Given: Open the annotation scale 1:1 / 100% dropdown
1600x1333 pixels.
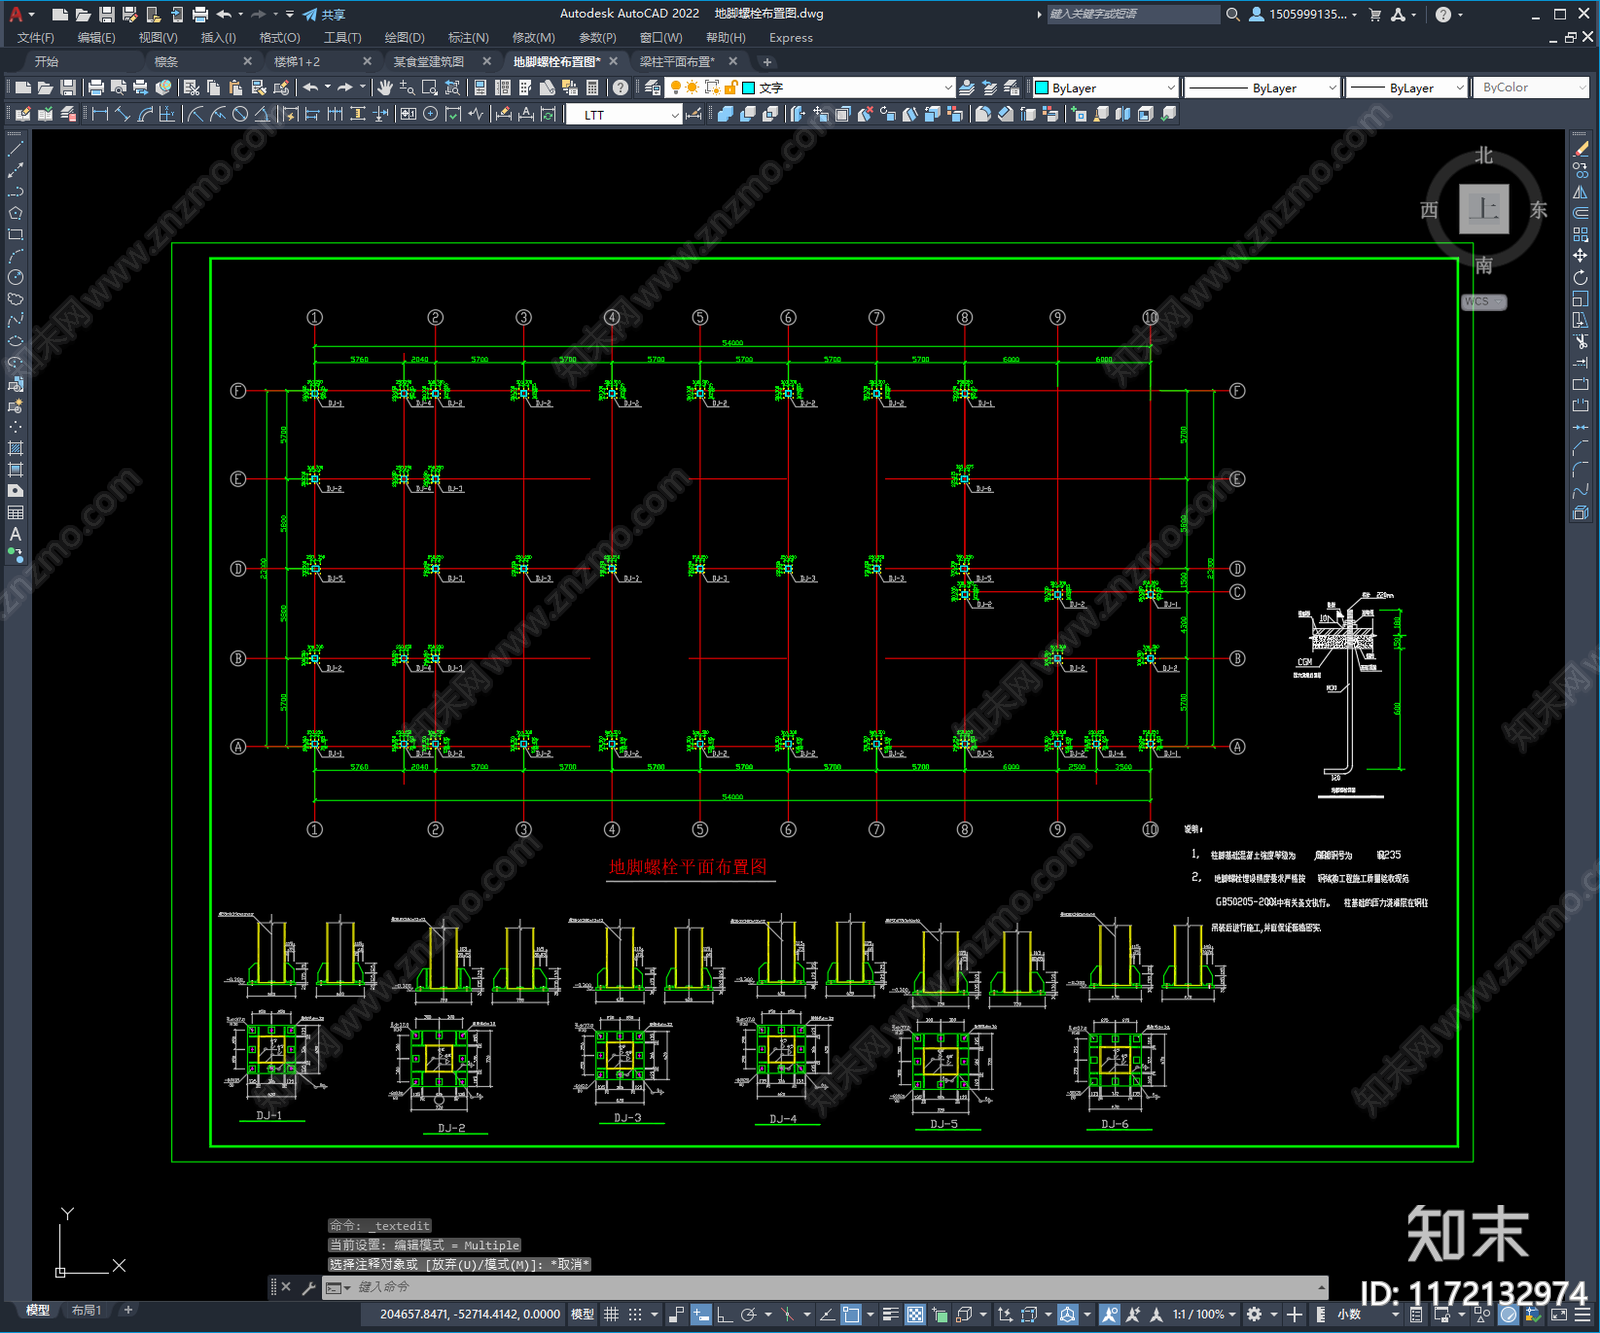Looking at the screenshot, I should point(1204,1314).
